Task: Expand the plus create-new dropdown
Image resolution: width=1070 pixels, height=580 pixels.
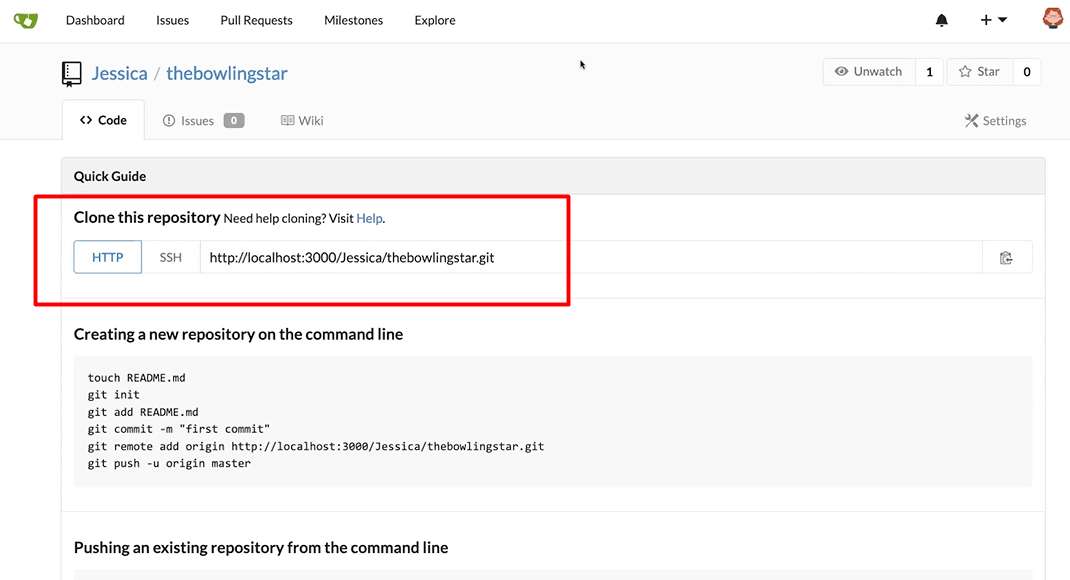Action: pyautogui.click(x=993, y=20)
